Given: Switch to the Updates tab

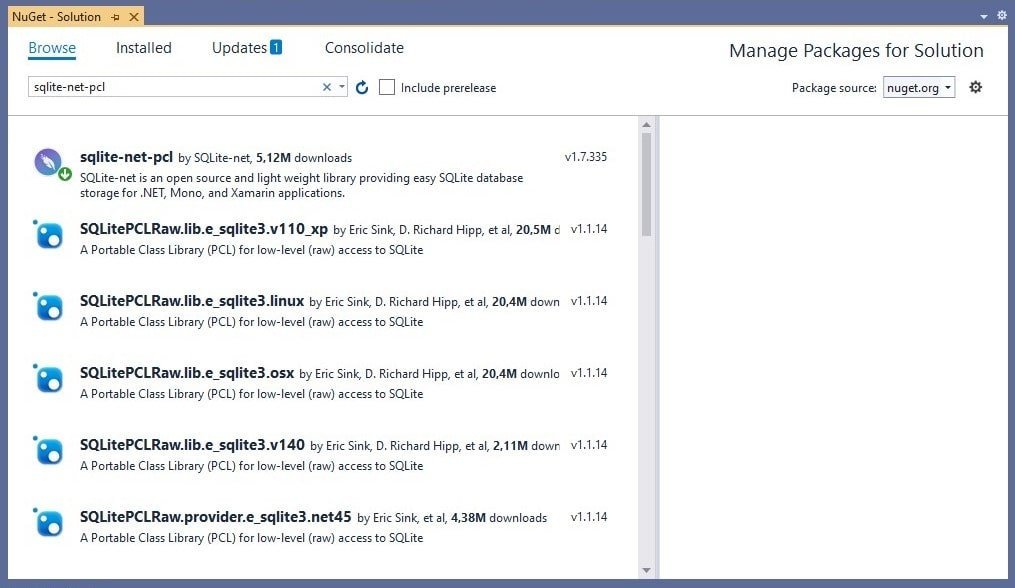Looking at the screenshot, I should pos(247,48).
